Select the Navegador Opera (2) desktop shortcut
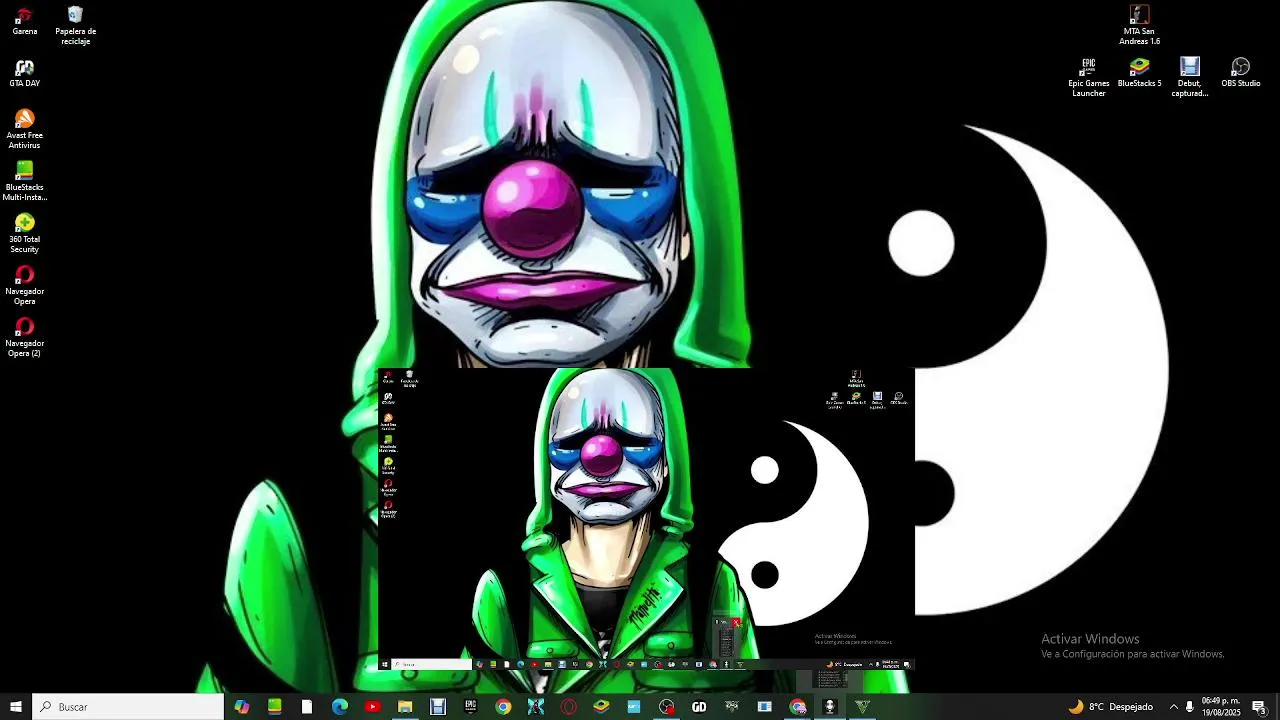Image resolution: width=1280 pixels, height=720 pixels. (24, 337)
